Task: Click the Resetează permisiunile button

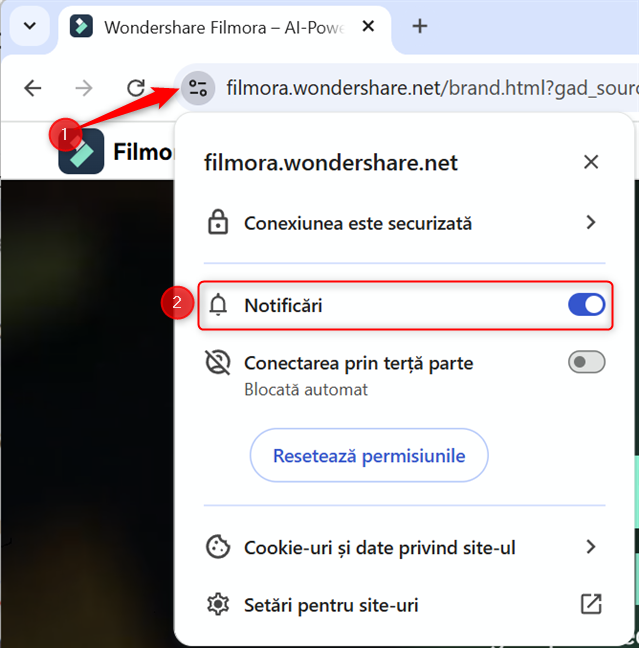Action: click(369, 456)
